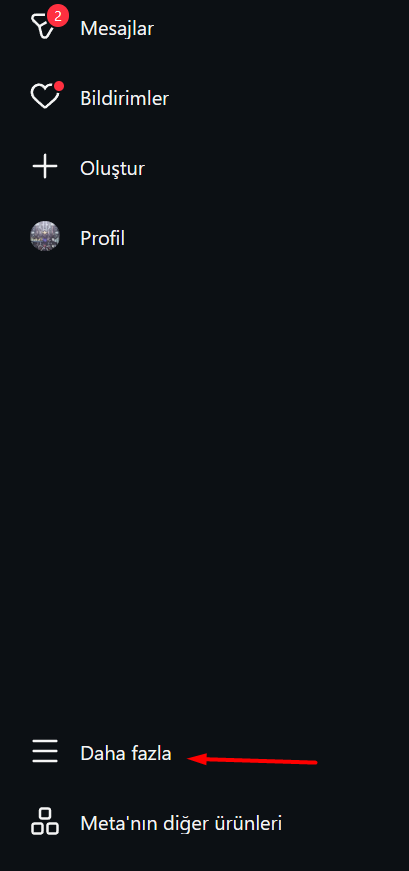Click the red arrow's pointed arrowhead
Screen dimensions: 409x871
point(196,759)
